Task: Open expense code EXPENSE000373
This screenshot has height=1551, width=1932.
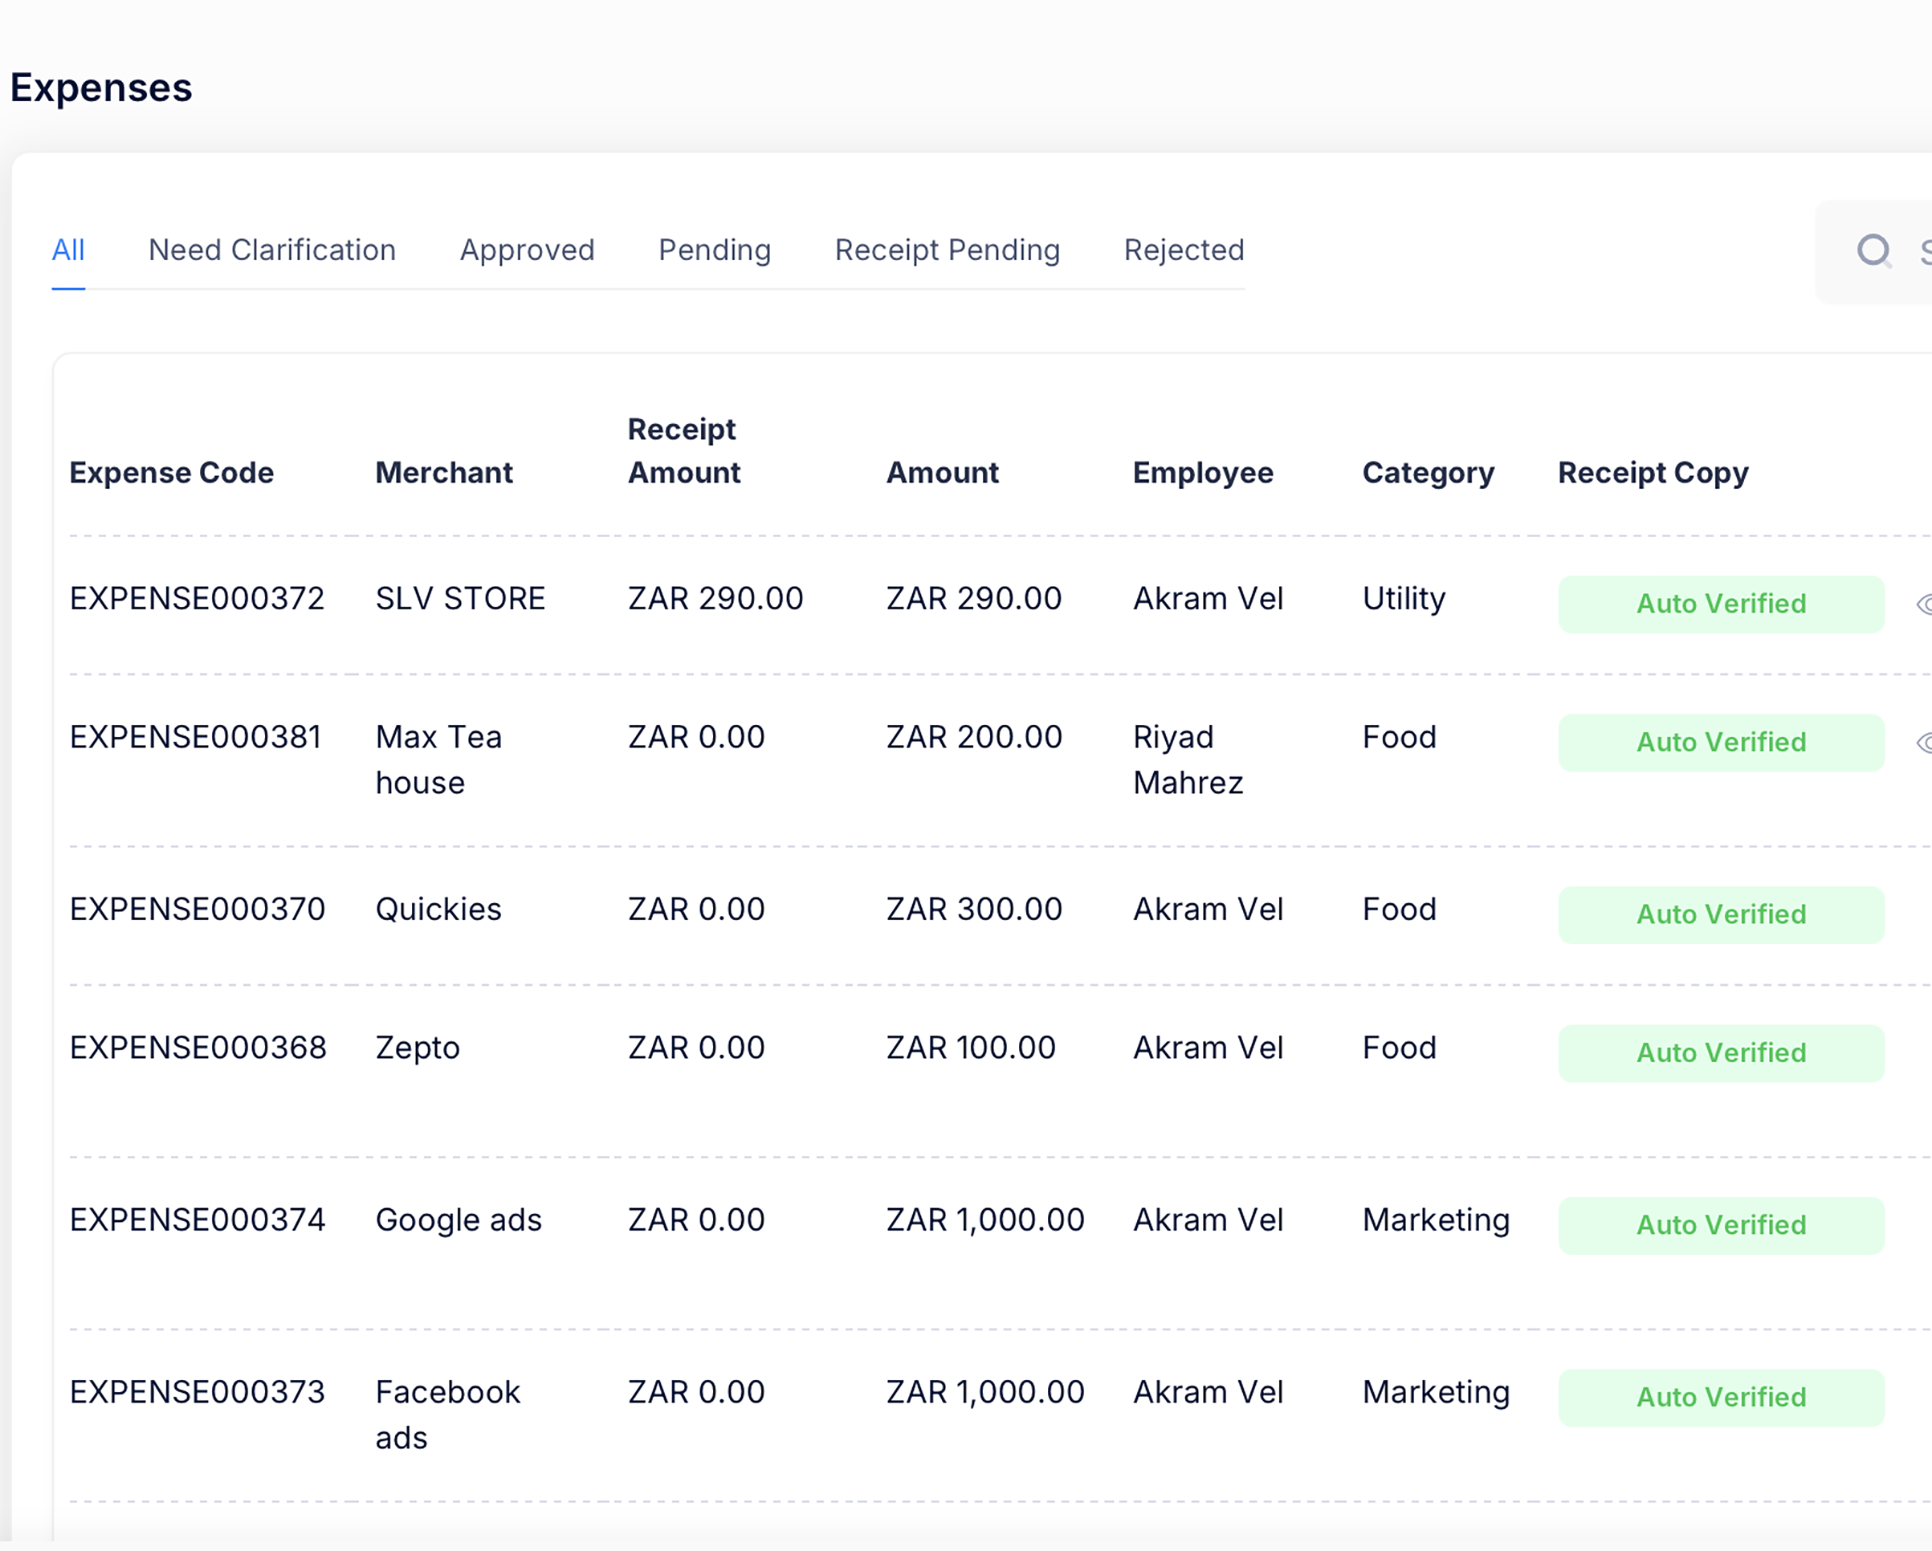Action: 197,1392
